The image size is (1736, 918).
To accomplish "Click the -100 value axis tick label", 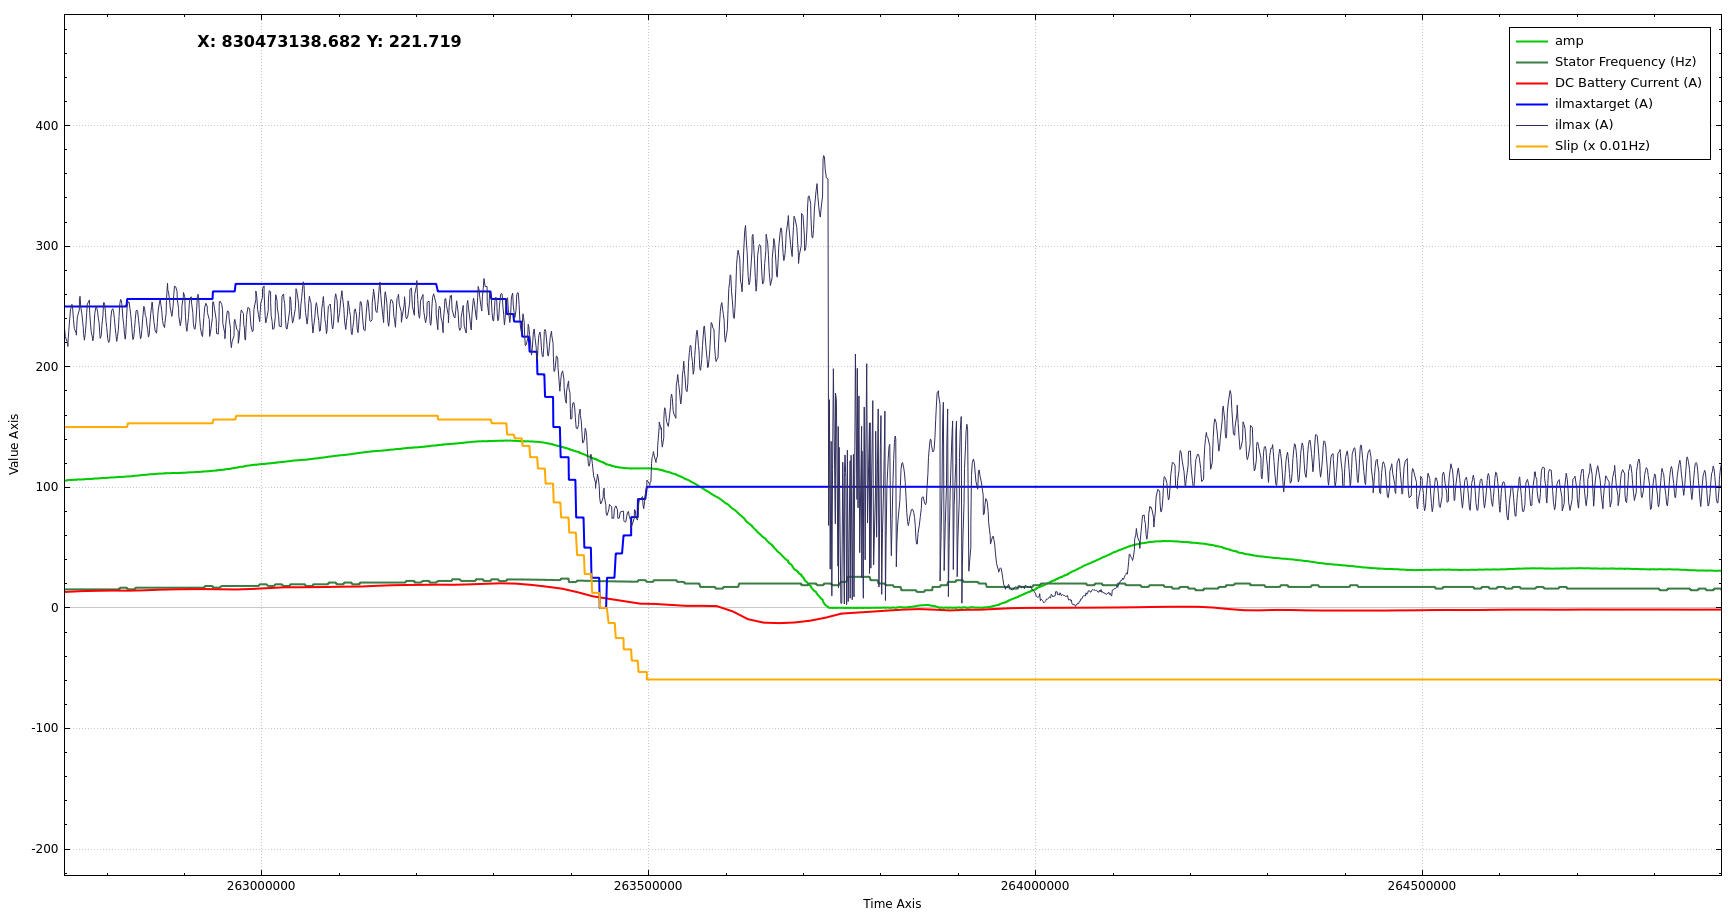I will (x=45, y=728).
